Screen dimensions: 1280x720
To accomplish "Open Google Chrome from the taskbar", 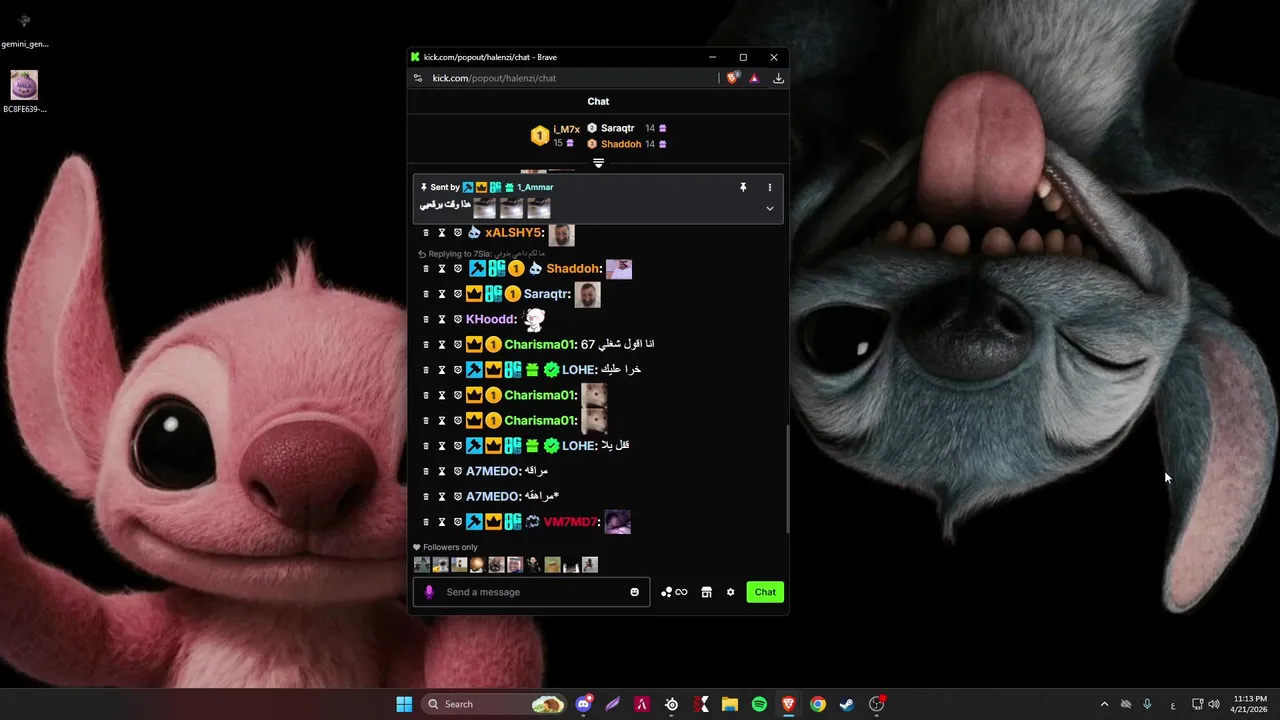I will point(818,704).
